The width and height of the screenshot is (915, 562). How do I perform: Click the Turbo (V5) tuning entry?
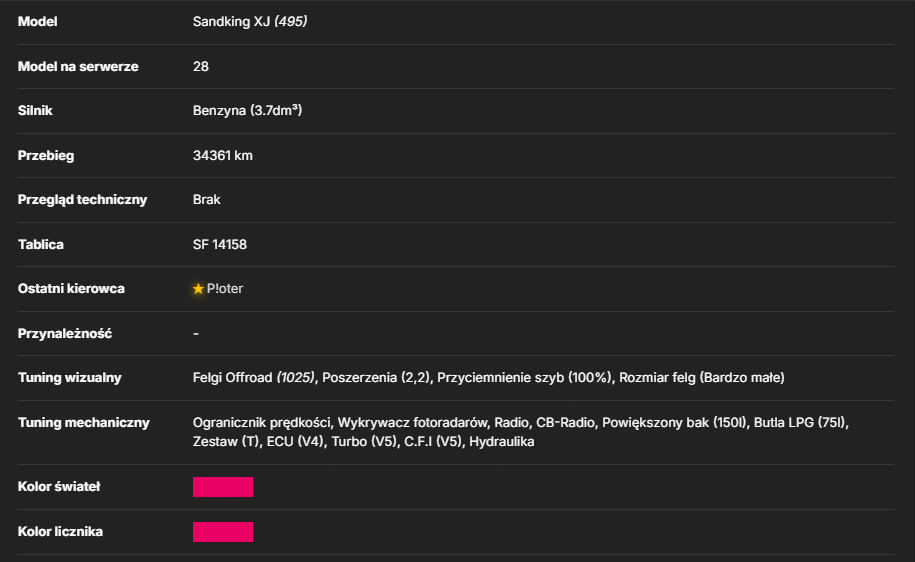[364, 441]
